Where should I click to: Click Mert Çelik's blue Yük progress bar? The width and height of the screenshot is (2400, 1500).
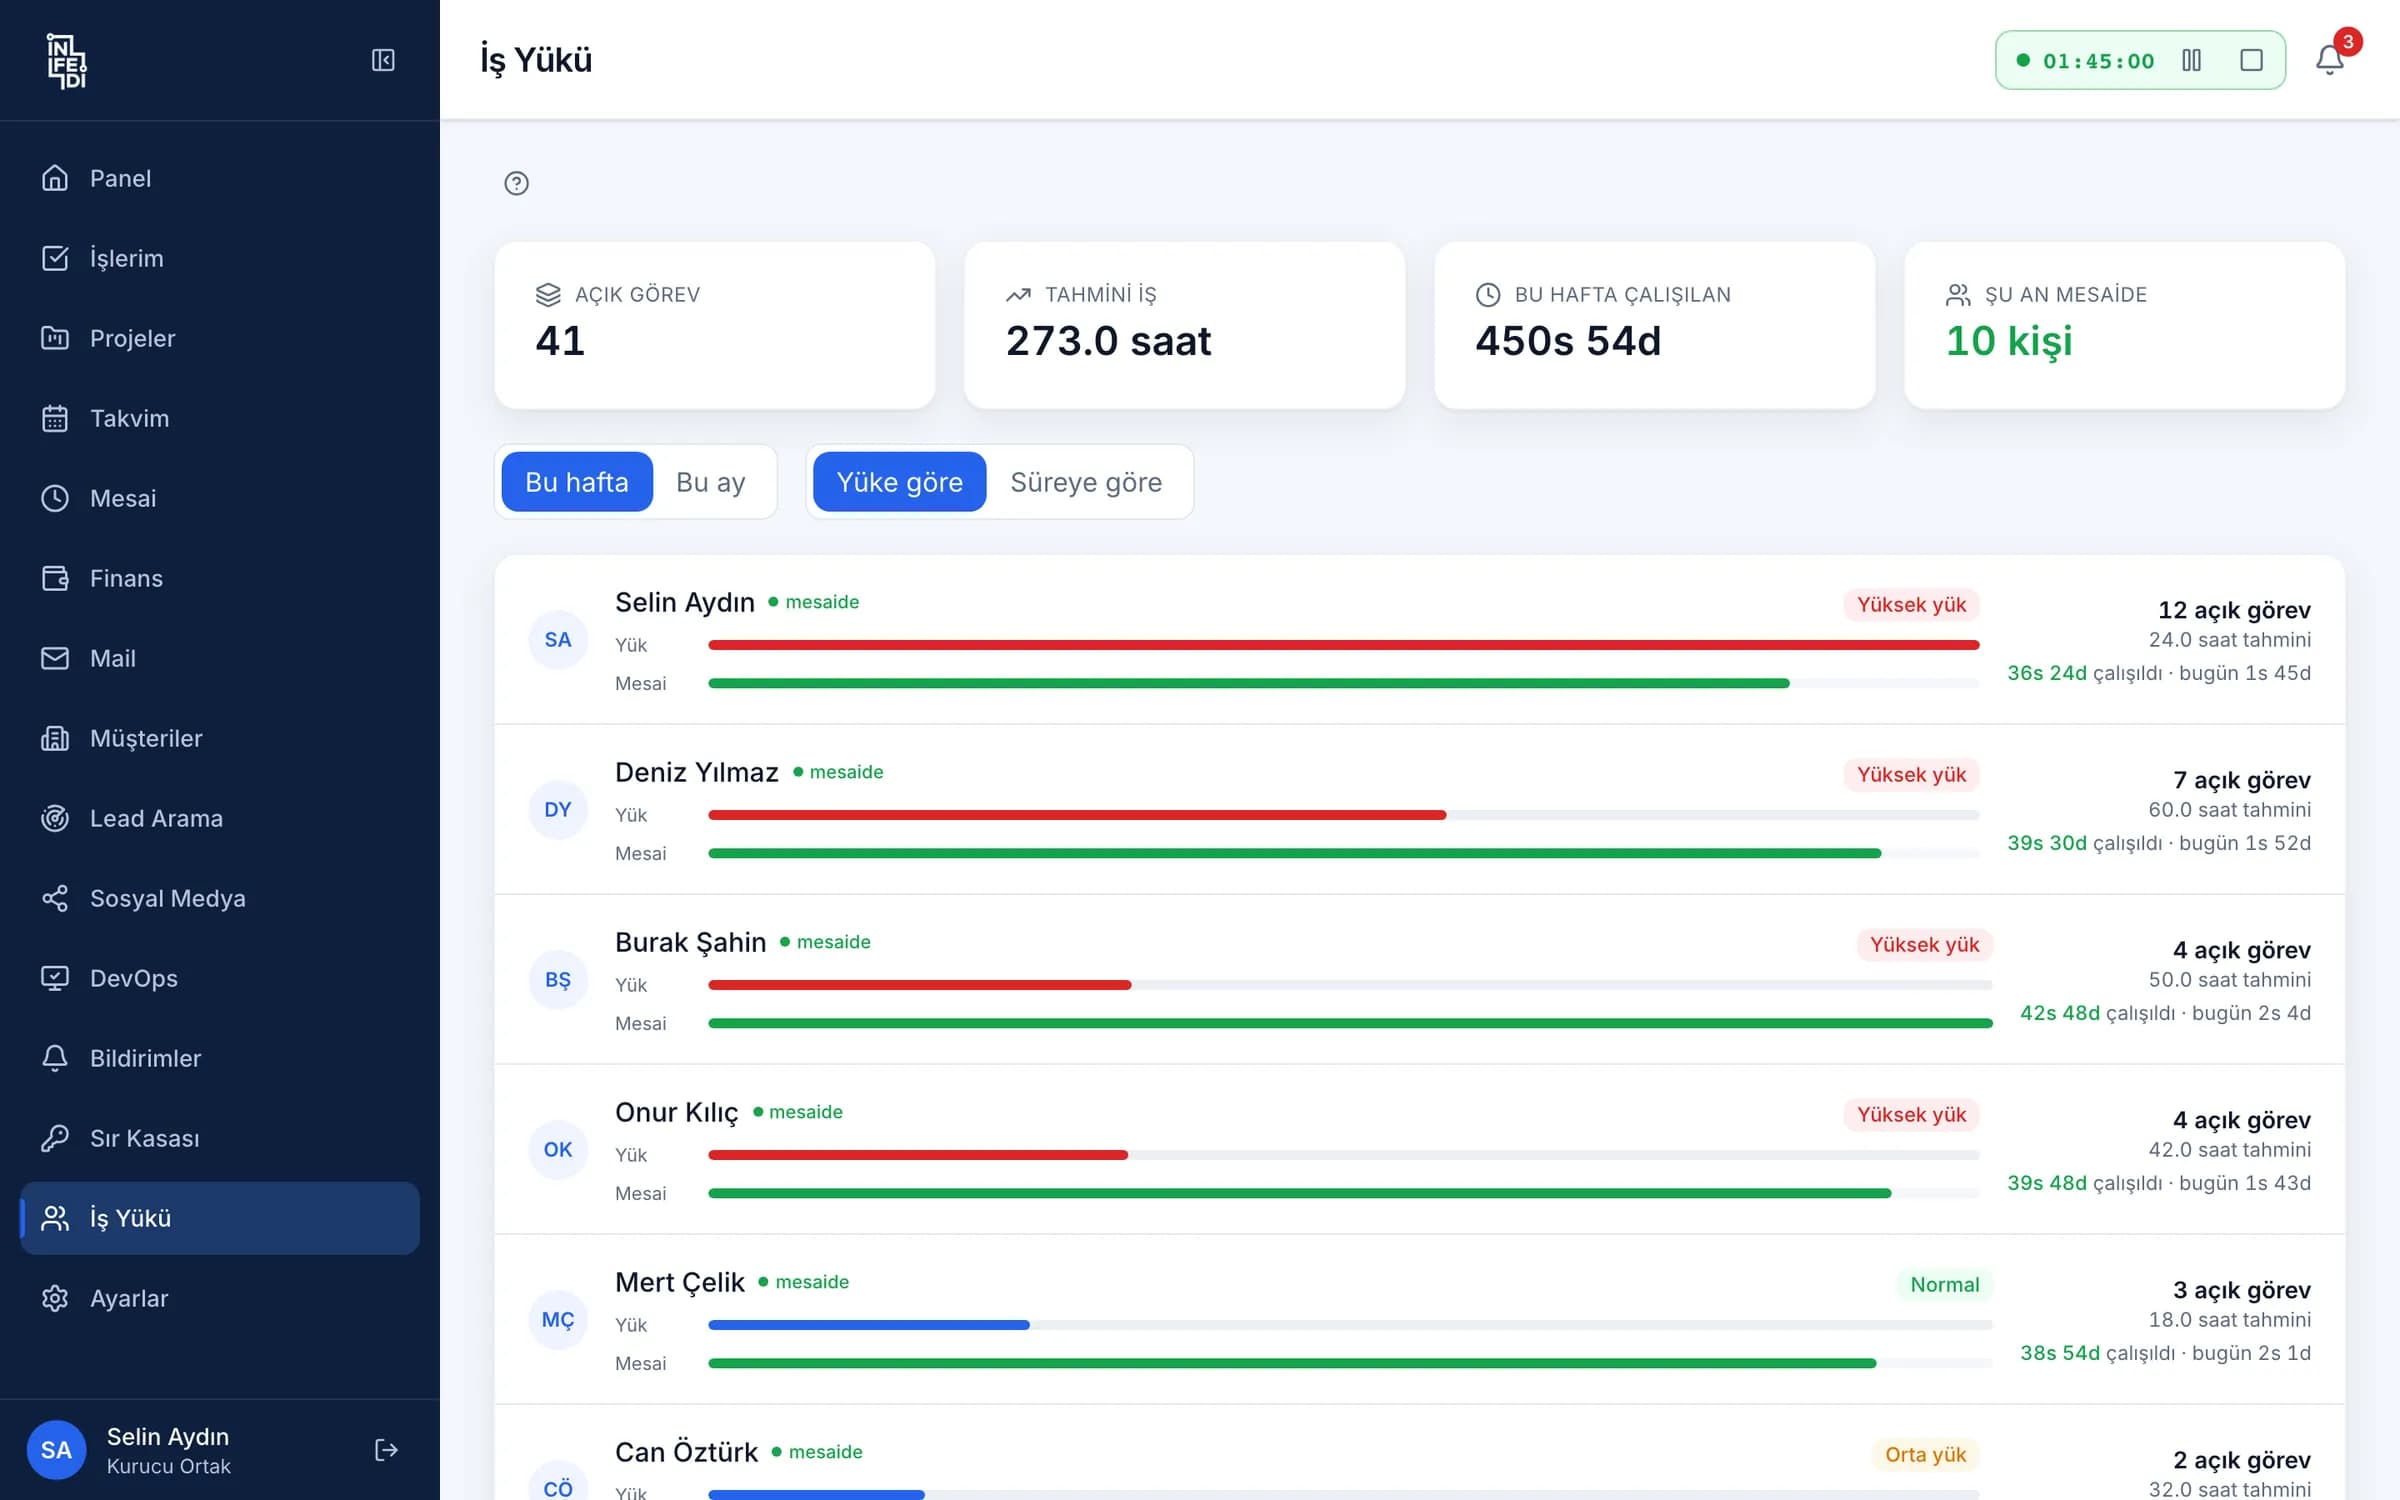[869, 1325]
